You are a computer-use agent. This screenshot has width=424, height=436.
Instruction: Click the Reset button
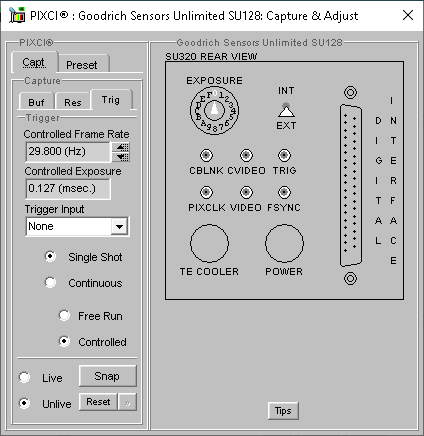(x=98, y=402)
